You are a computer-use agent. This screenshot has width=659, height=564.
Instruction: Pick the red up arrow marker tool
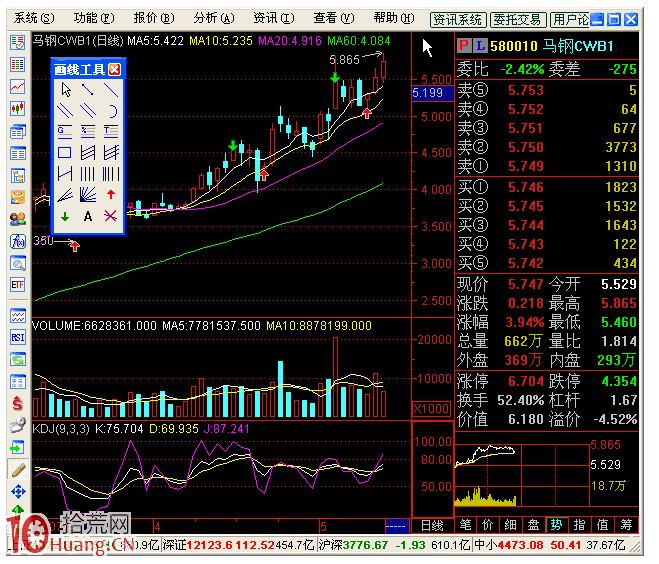[x=111, y=195]
